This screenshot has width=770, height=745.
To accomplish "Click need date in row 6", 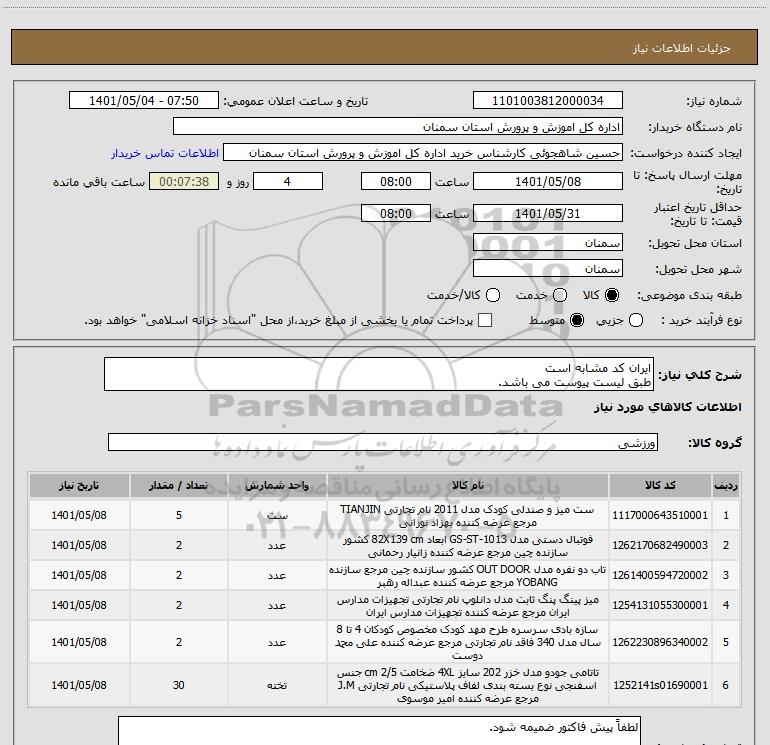I will point(79,685).
